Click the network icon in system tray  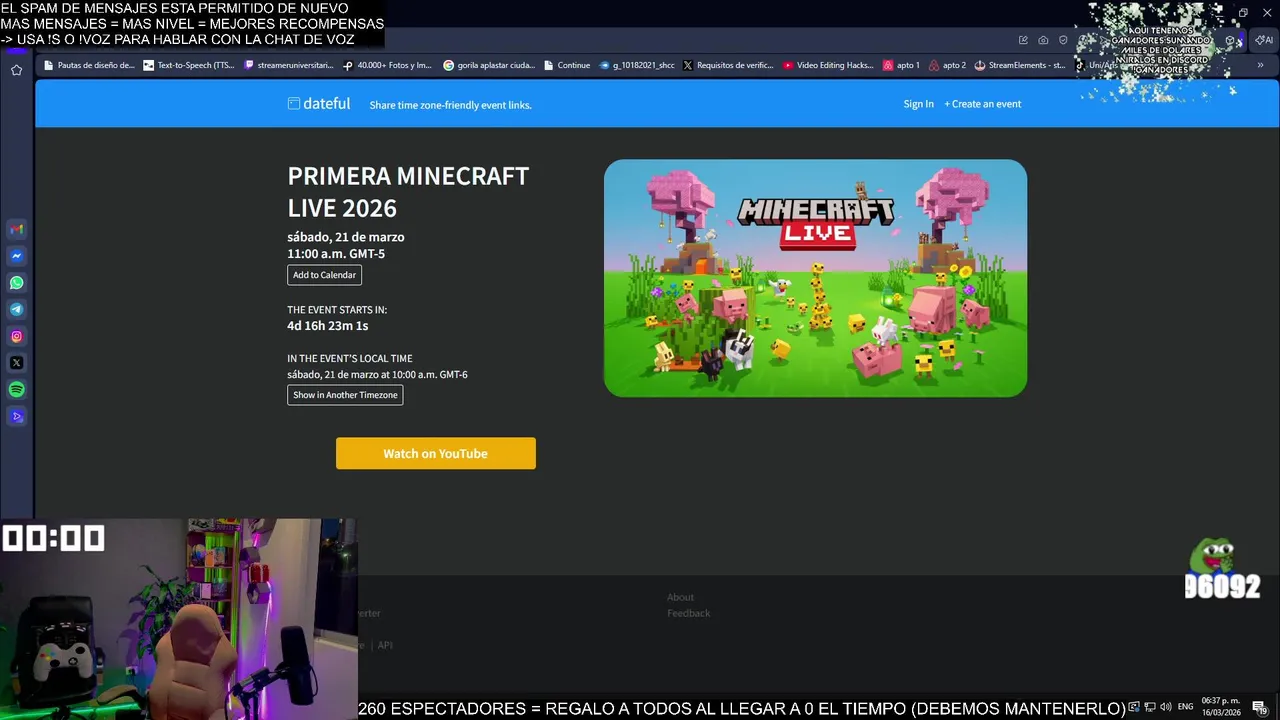coord(1149,707)
